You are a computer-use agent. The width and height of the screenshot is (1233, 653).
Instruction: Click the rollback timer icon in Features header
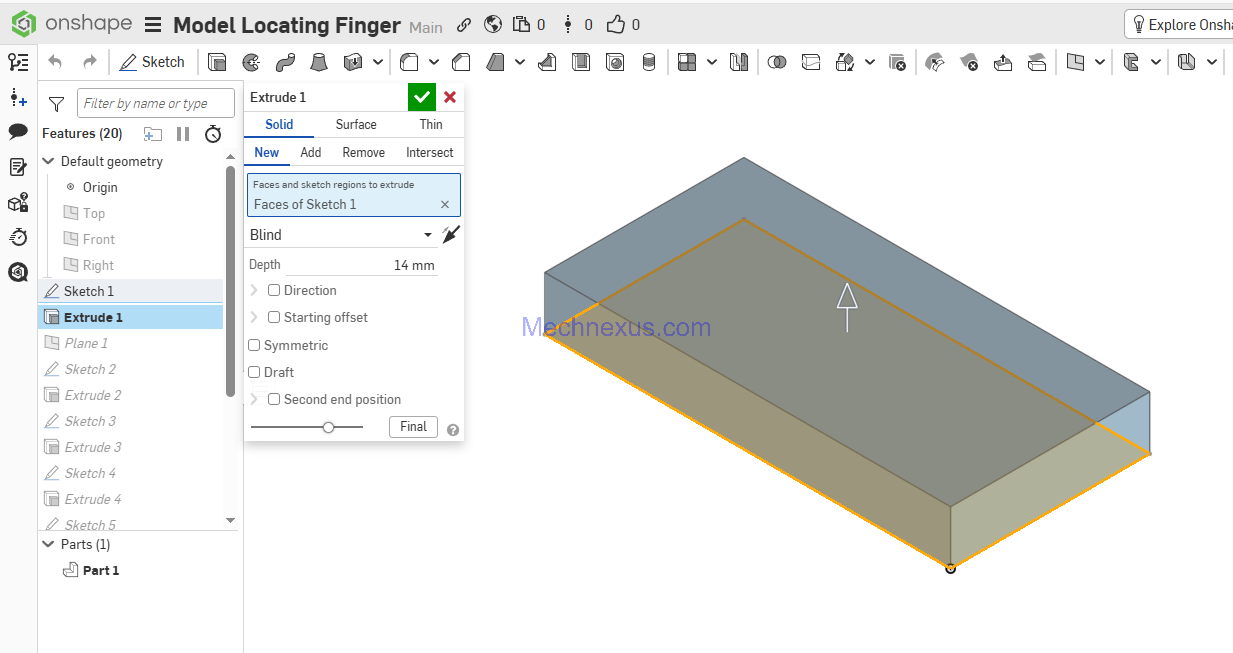point(213,133)
